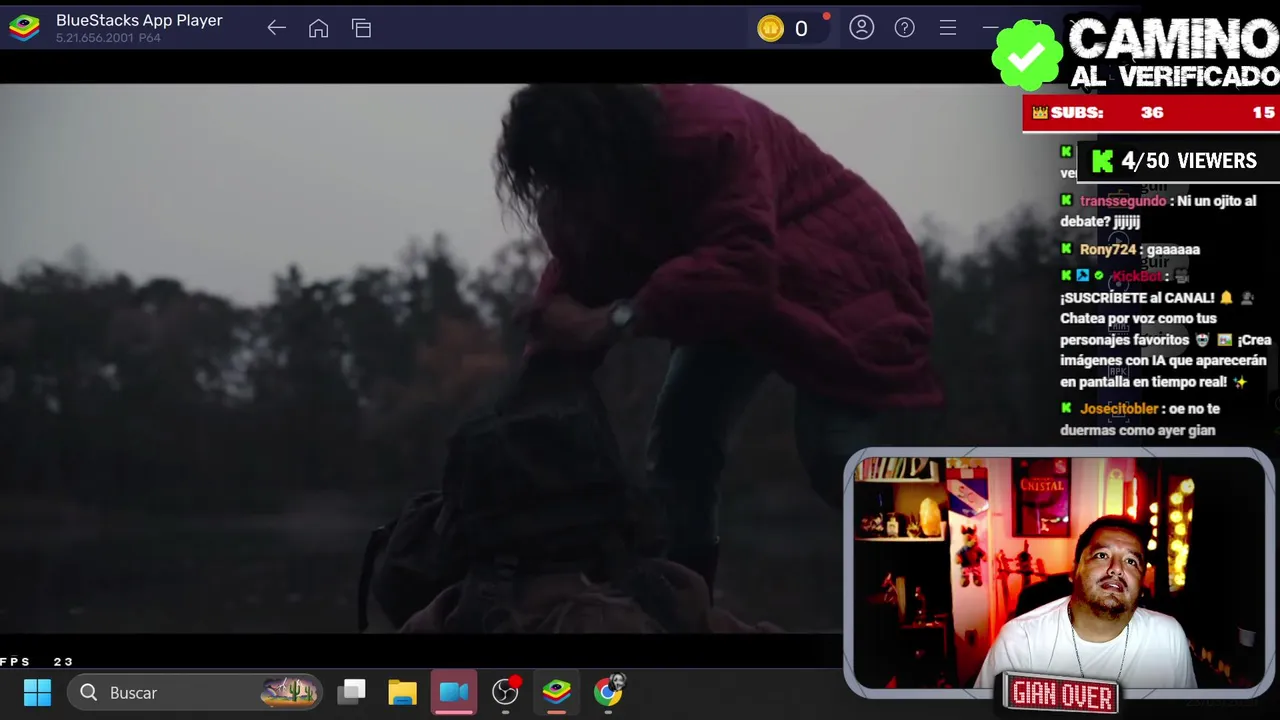Image resolution: width=1280 pixels, height=720 pixels.
Task: Click chat username 'Josecitobler'
Action: 1119,409
